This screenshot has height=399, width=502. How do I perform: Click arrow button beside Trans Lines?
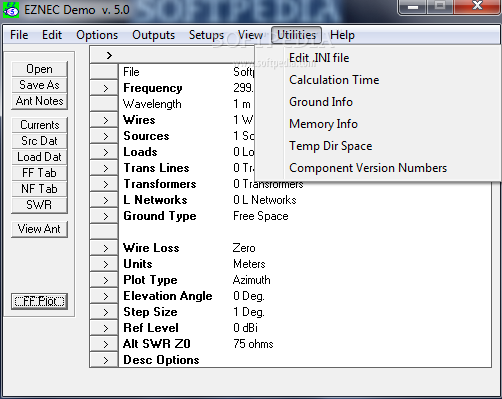point(104,168)
